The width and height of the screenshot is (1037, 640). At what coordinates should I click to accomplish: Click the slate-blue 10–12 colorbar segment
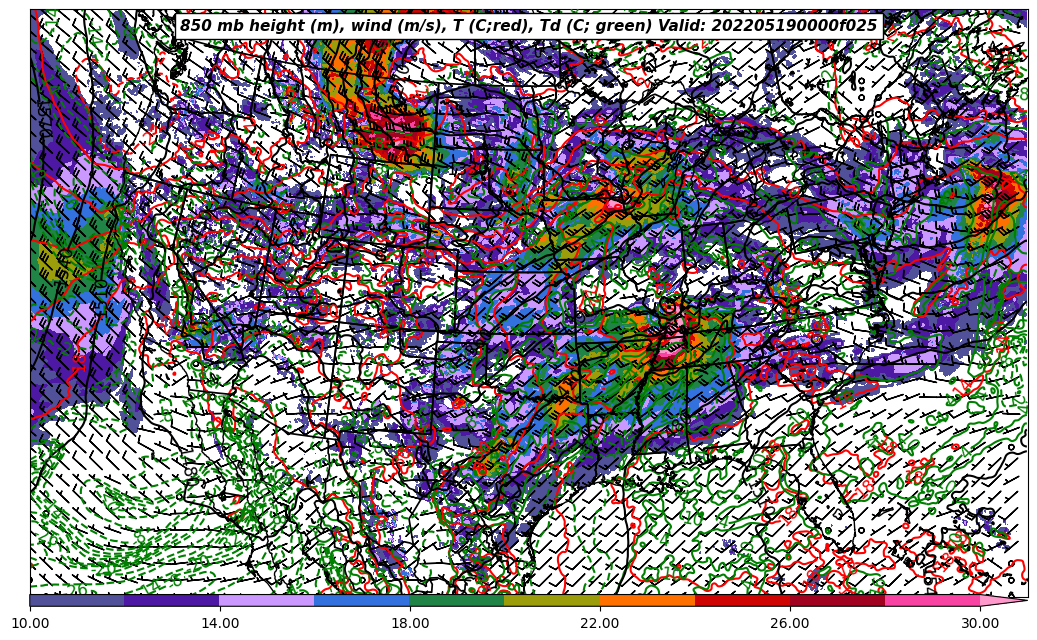[77, 600]
